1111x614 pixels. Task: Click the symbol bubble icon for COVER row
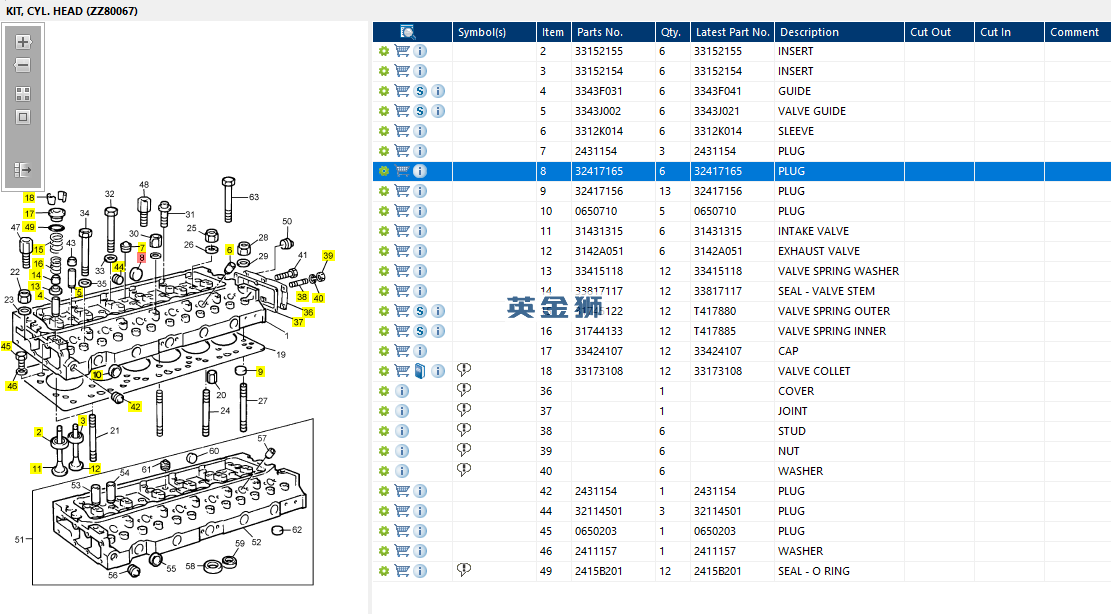pos(464,390)
